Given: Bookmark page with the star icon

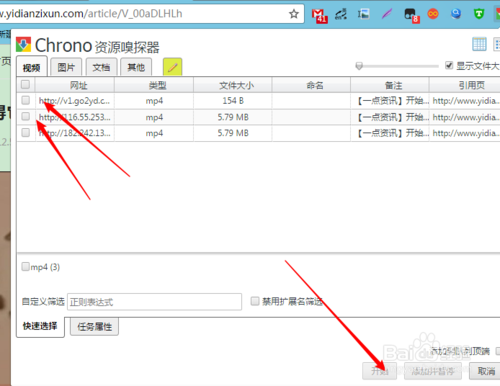Looking at the screenshot, I should coord(294,14).
